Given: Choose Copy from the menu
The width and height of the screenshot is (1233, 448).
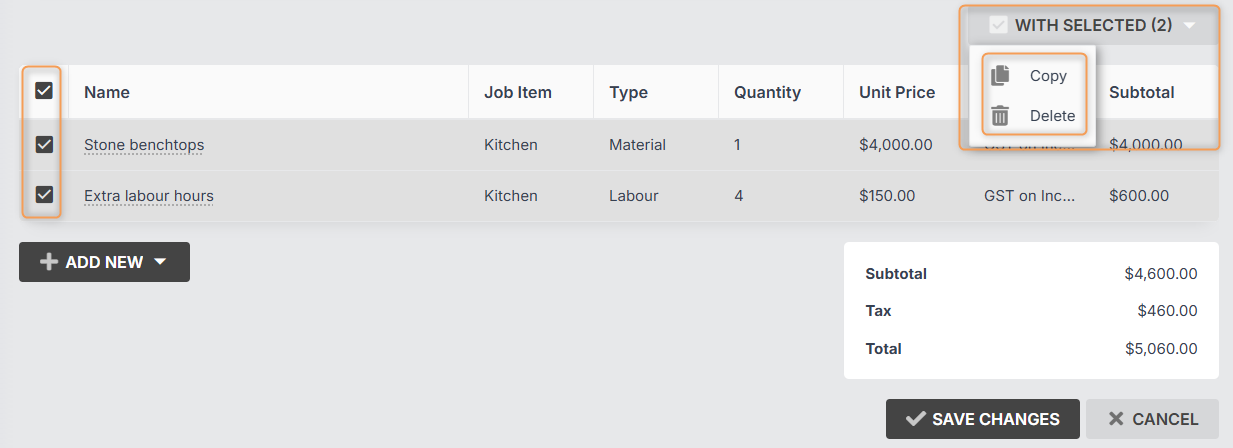Looking at the screenshot, I should coord(1048,76).
